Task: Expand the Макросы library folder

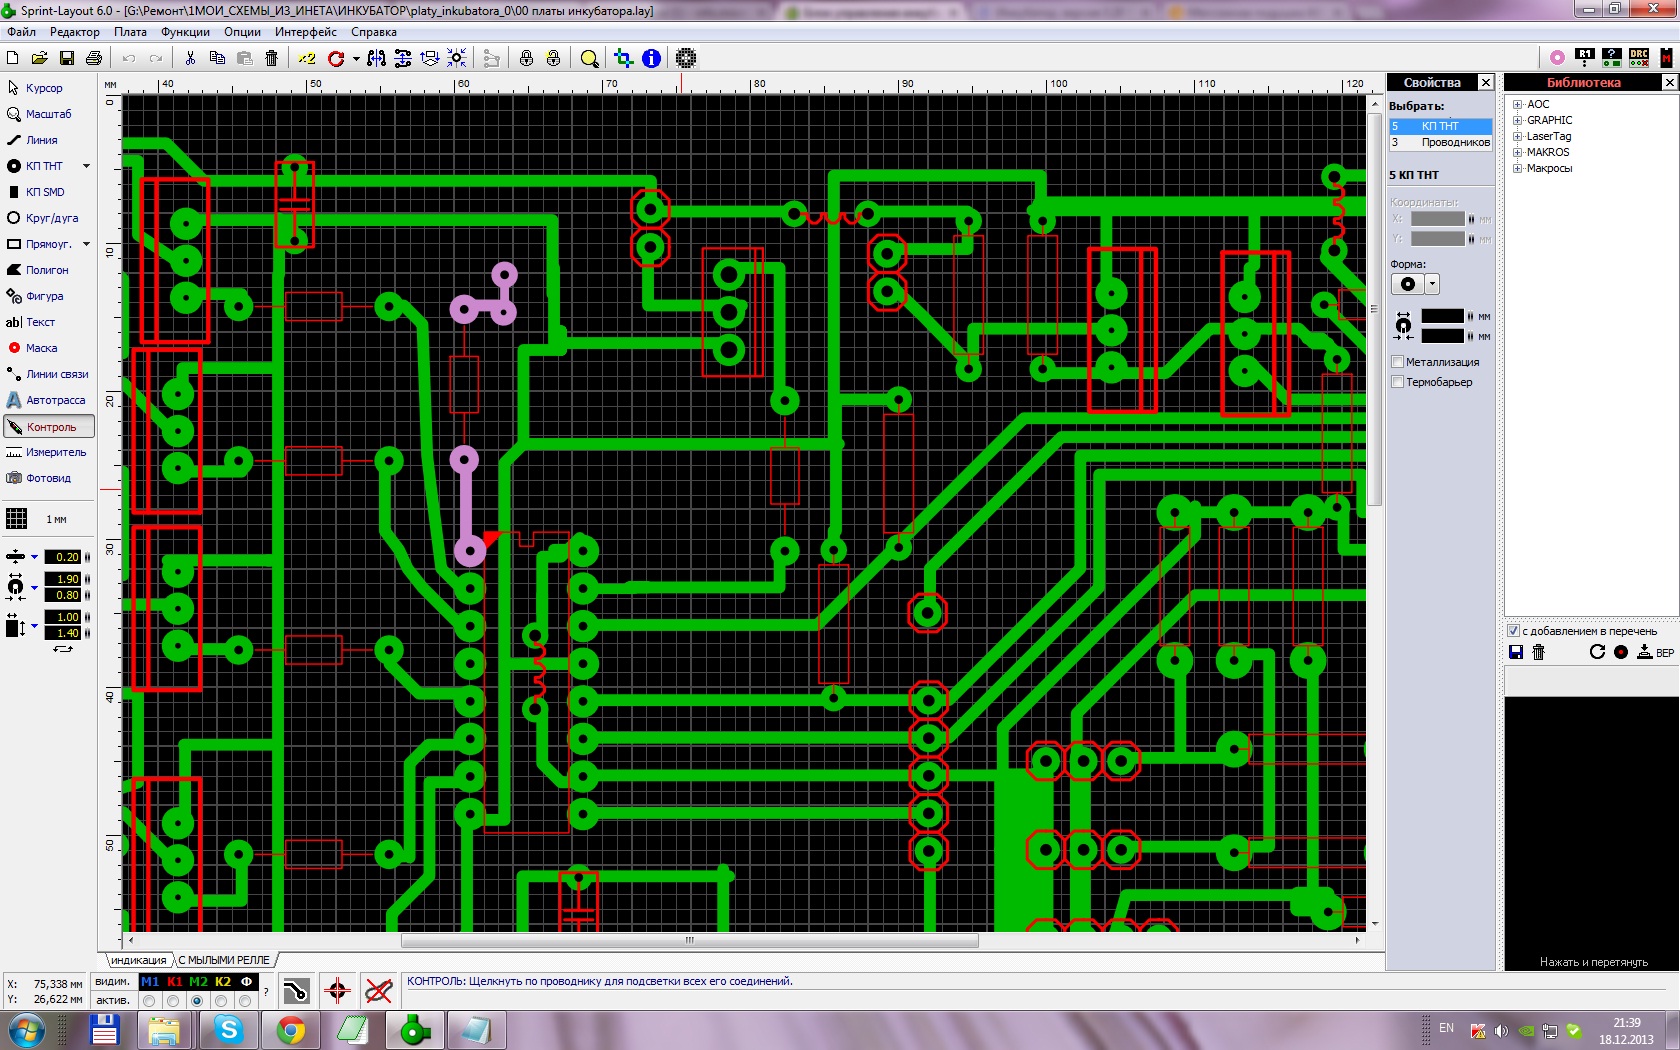Action: point(1517,168)
